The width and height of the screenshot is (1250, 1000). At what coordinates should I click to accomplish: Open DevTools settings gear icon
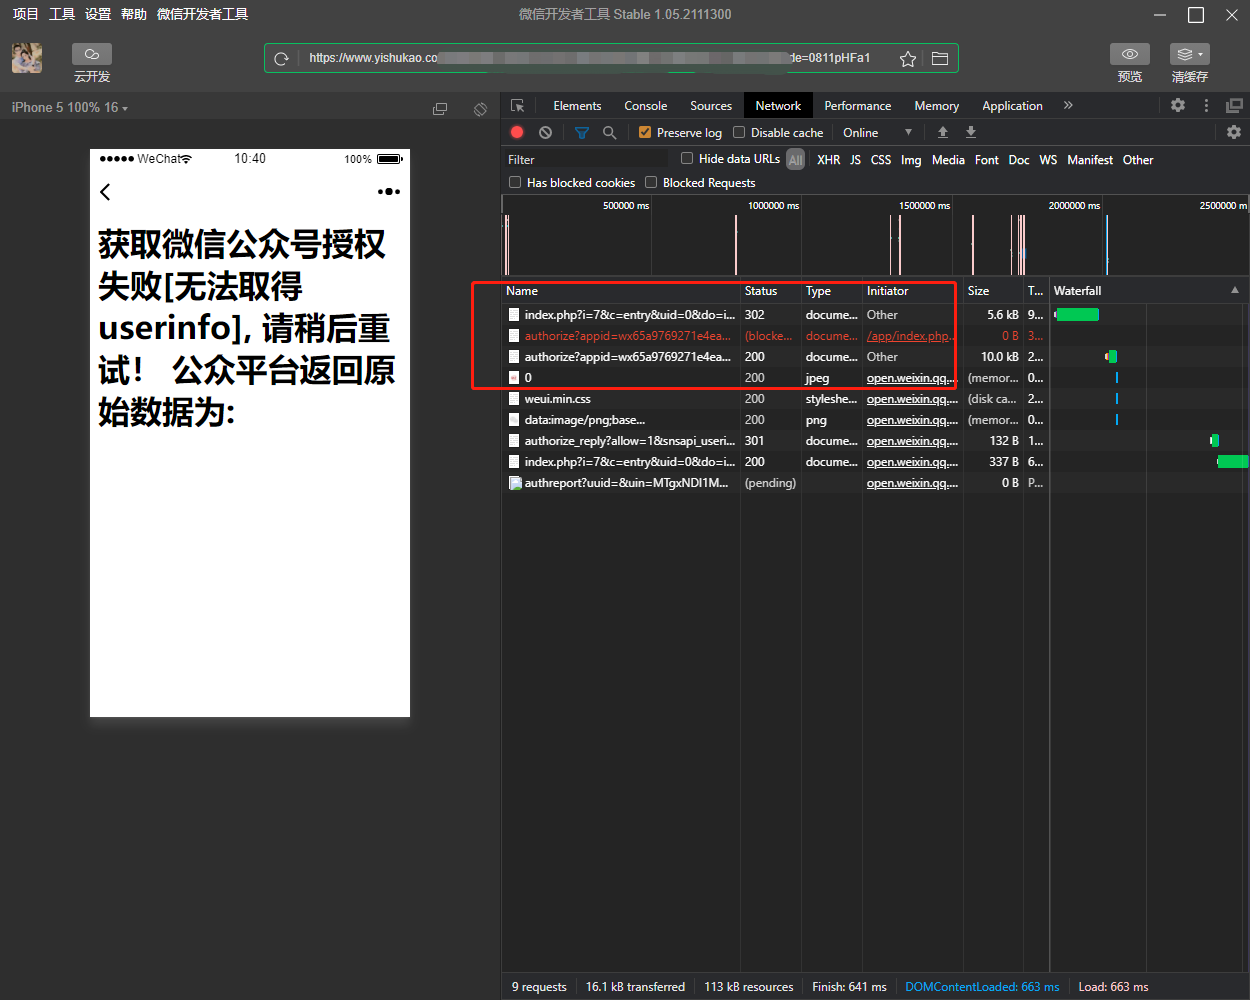(x=1178, y=105)
